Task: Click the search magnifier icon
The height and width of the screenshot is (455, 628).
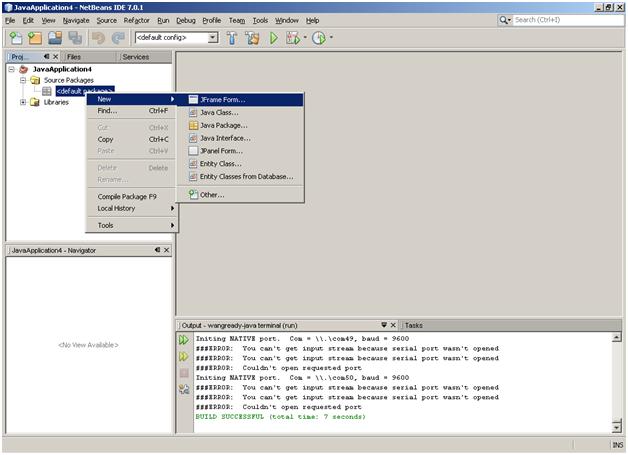Action: [505, 20]
